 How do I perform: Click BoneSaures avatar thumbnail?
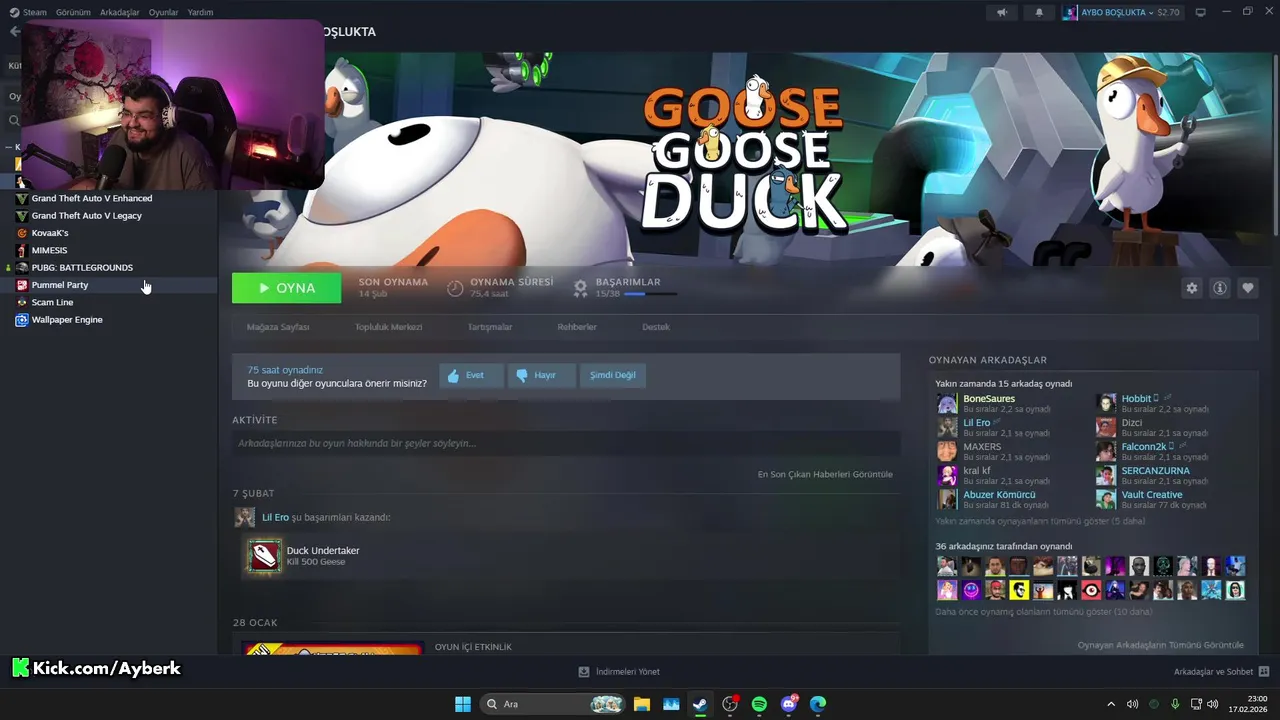[946, 403]
